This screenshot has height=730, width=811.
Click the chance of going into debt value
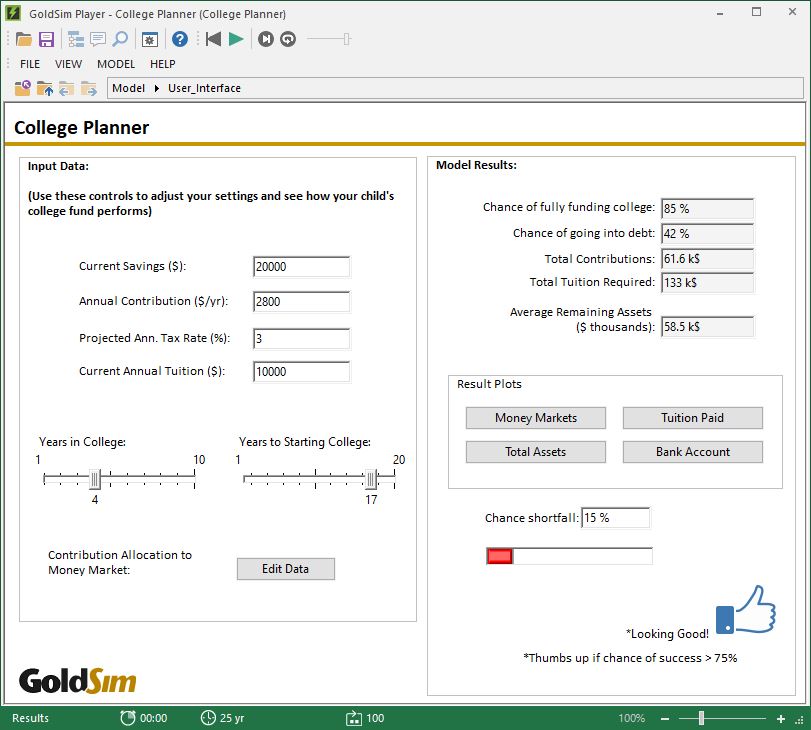pos(707,234)
